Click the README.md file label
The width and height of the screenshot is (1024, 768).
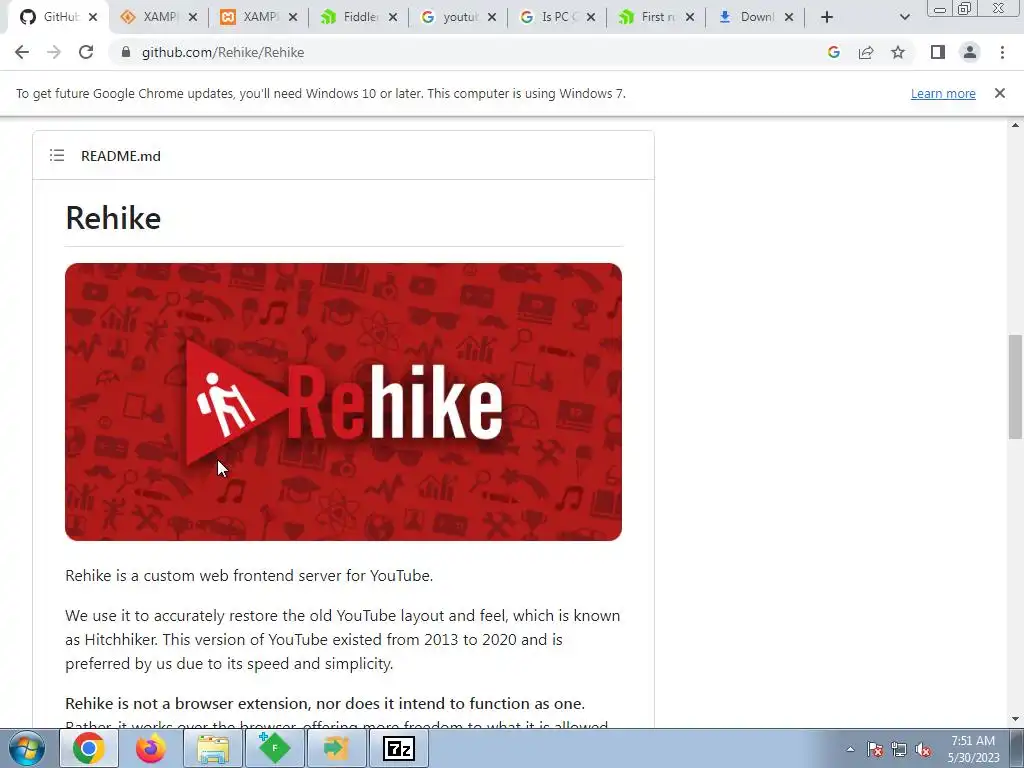121,156
